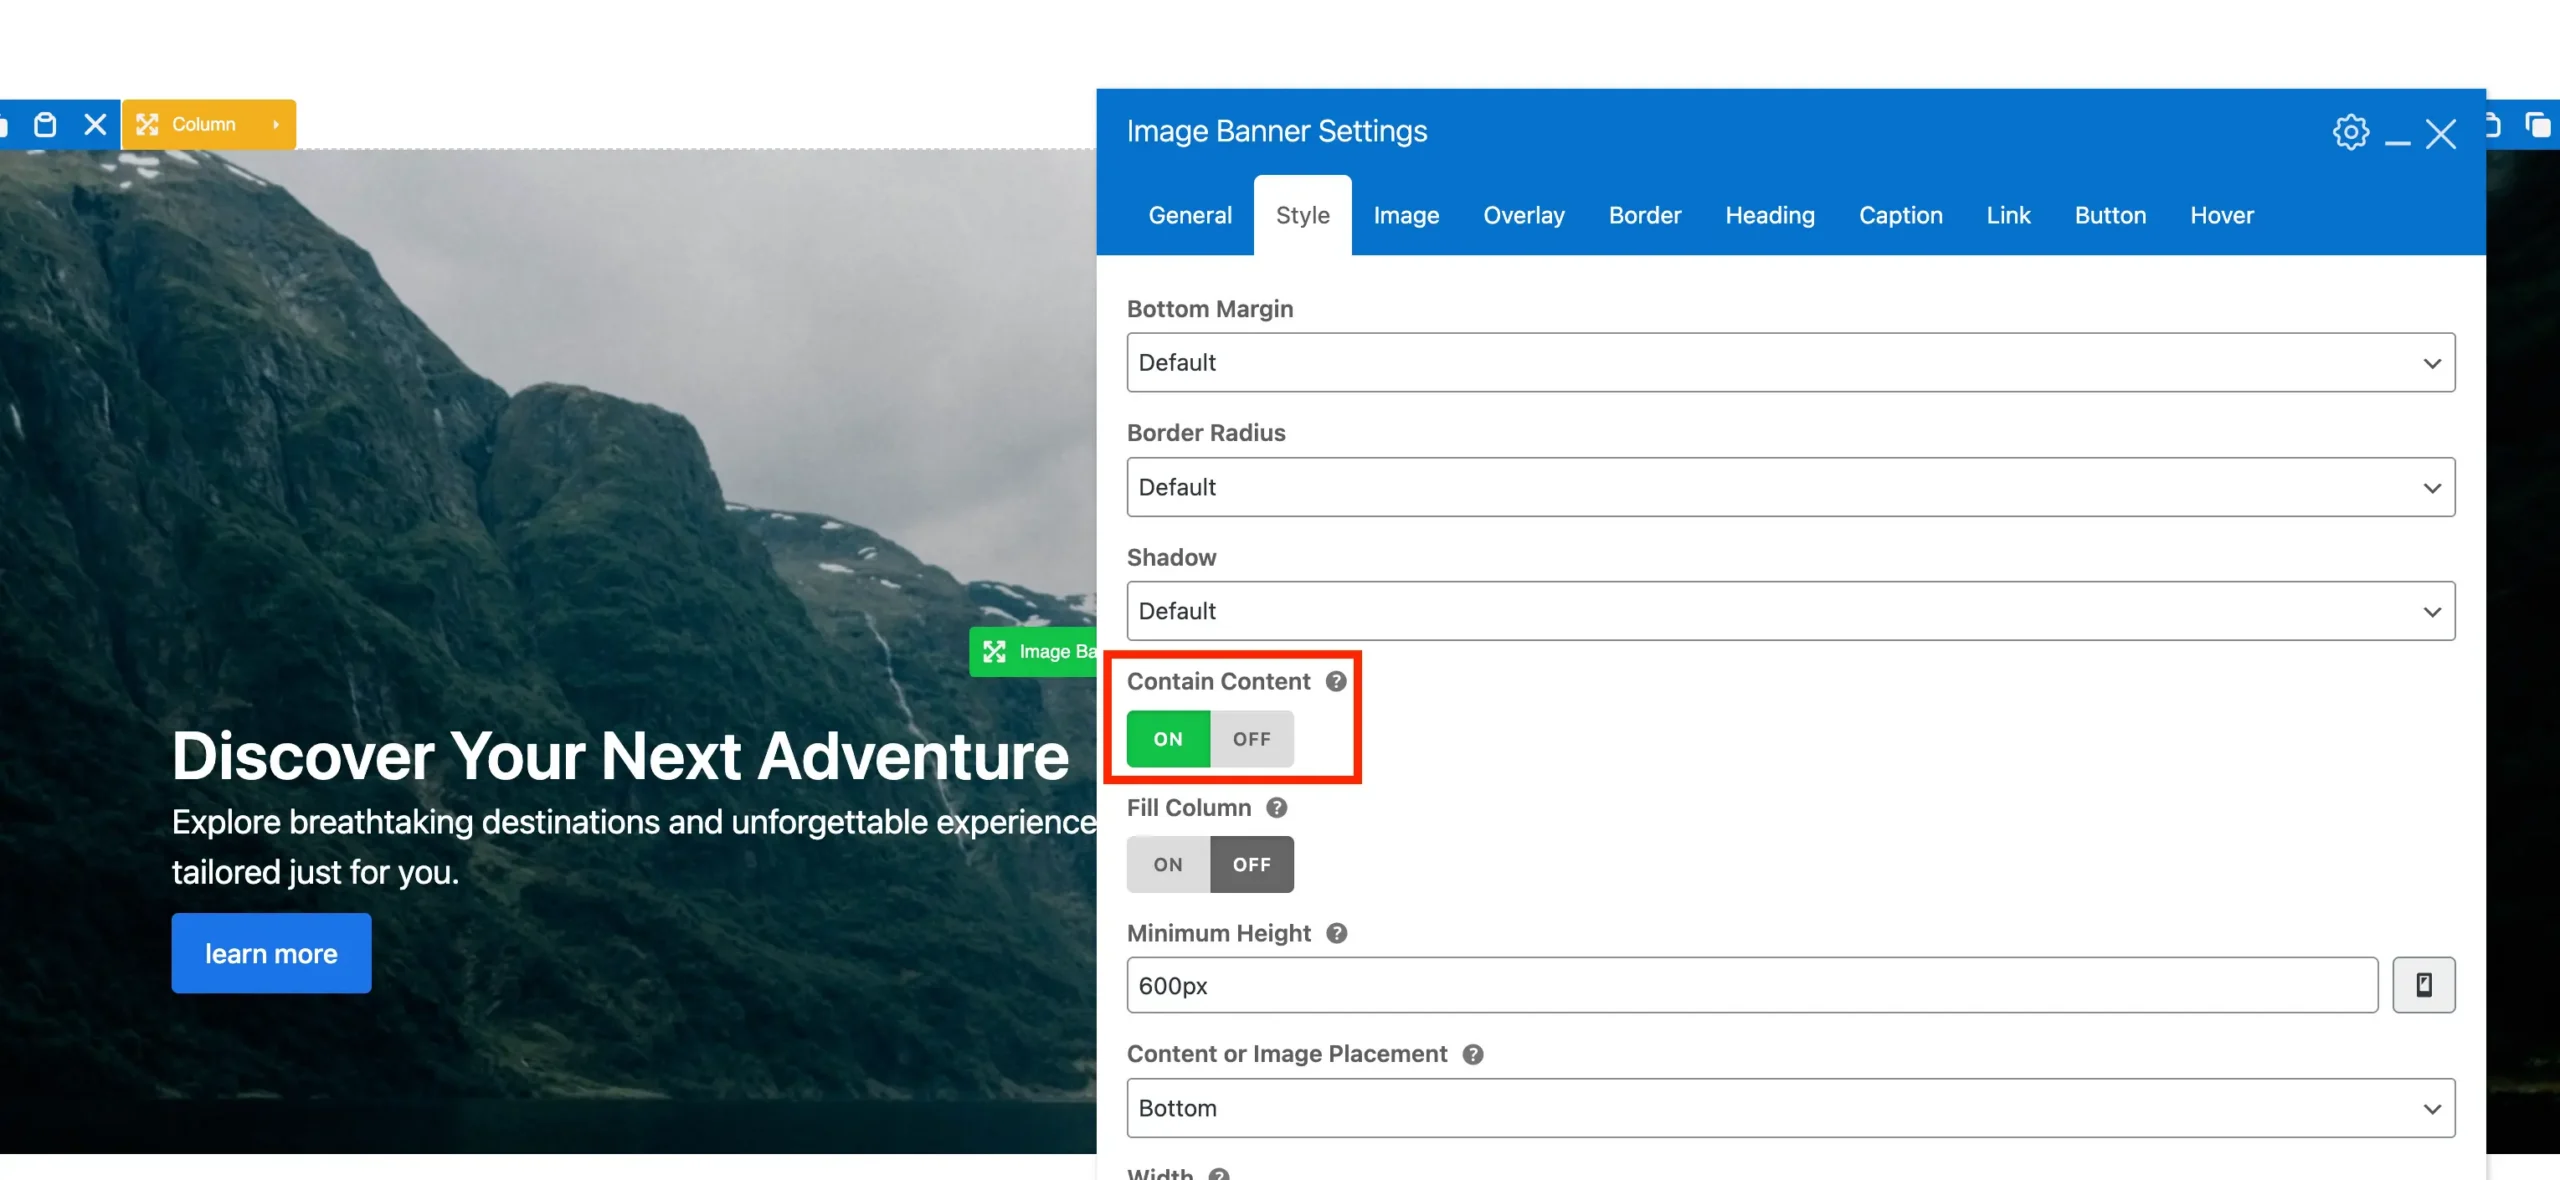Open the Shadow dropdown
The image size is (2560, 1180).
pos(1790,611)
